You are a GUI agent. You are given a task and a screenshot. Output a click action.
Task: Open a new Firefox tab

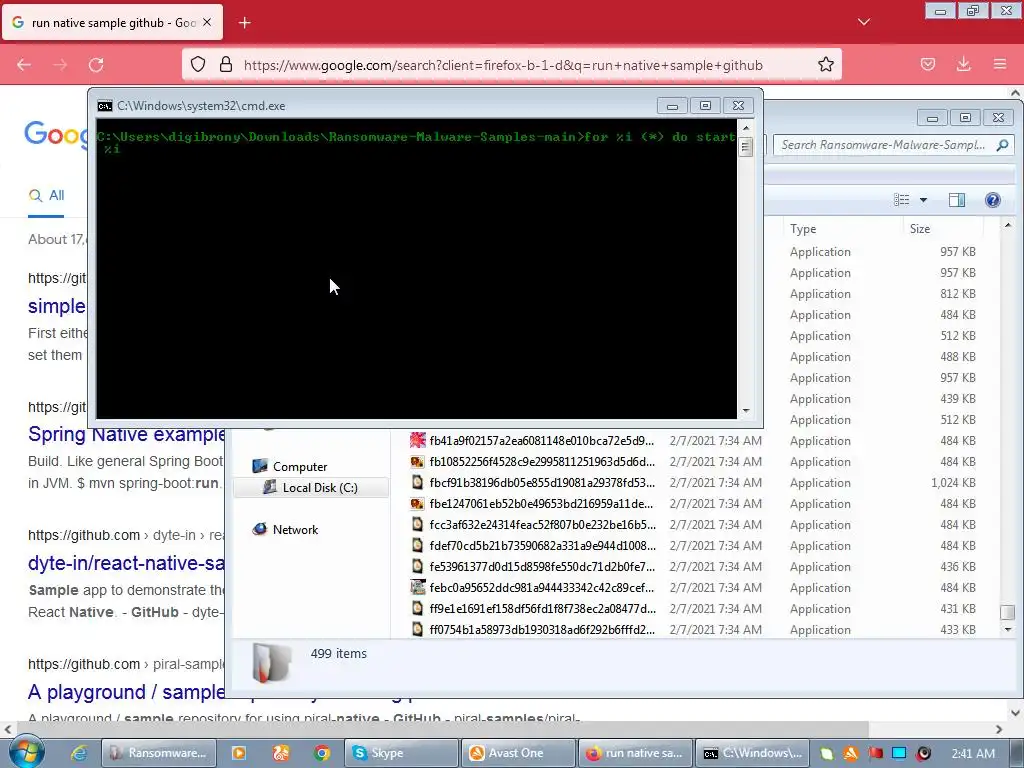(244, 23)
